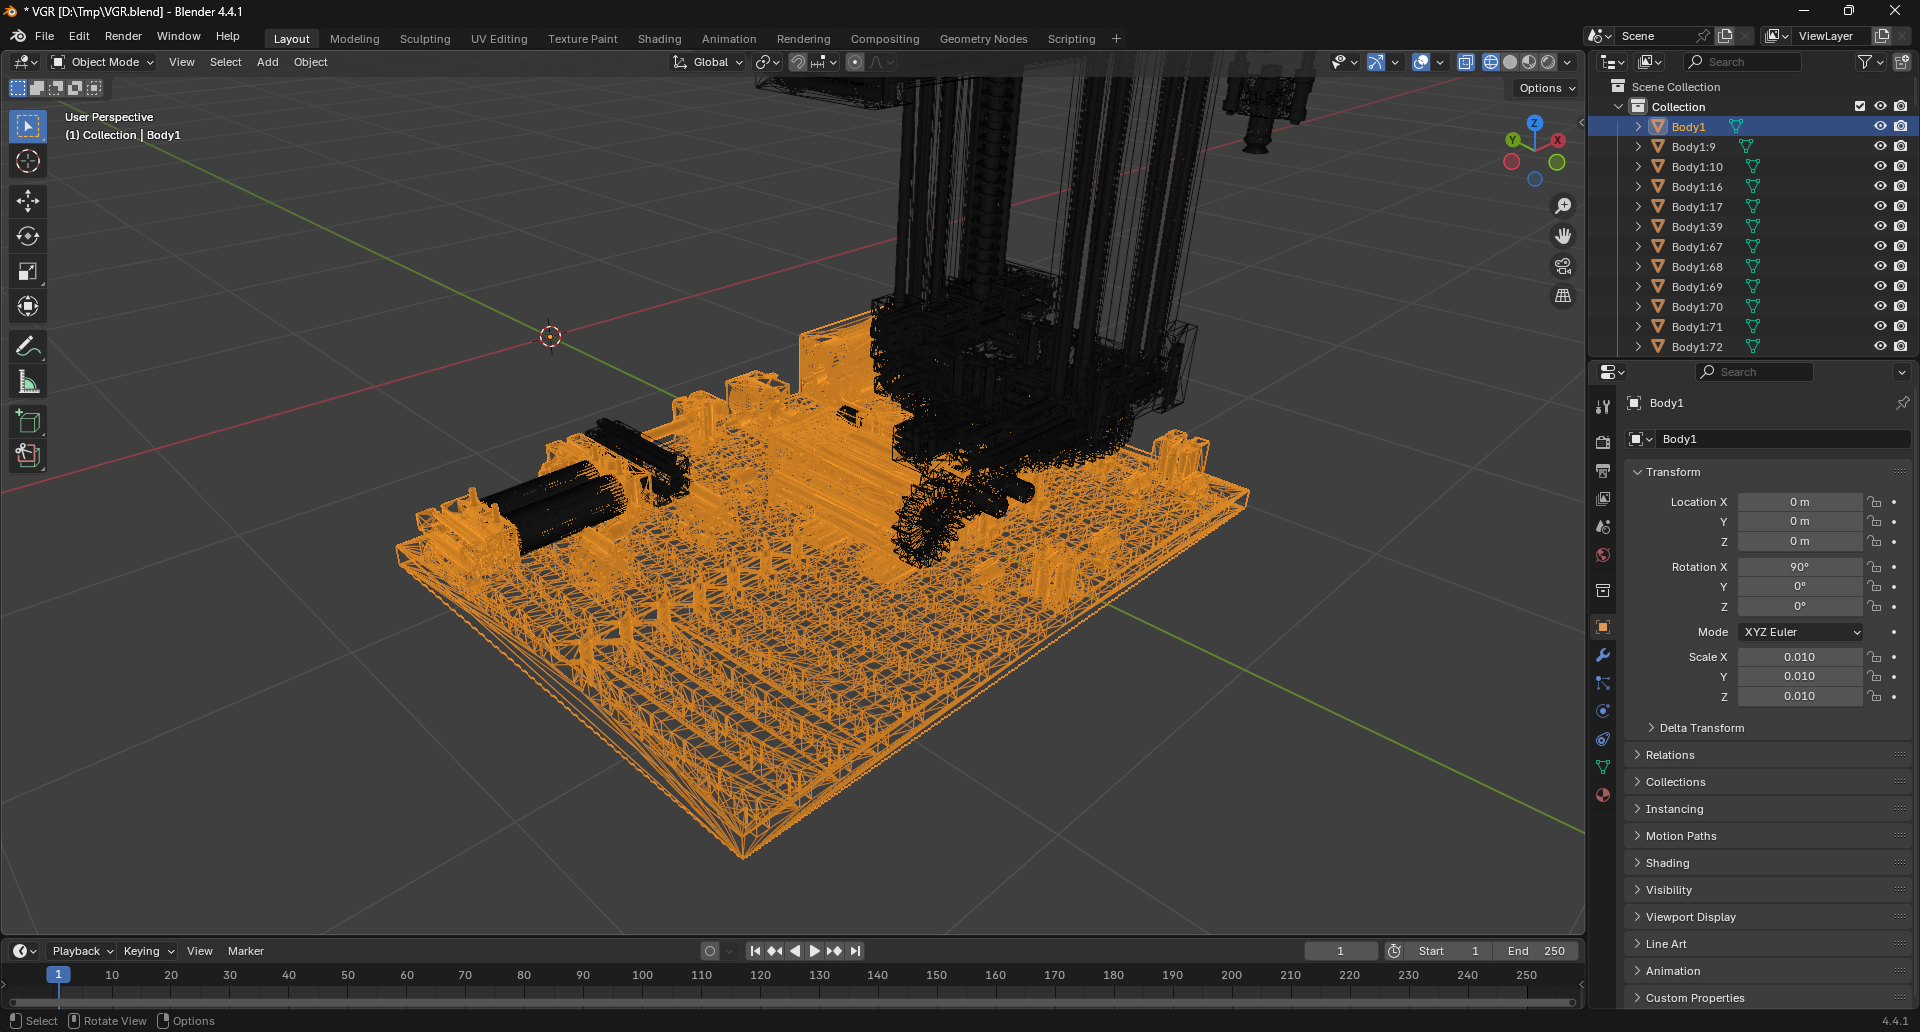
Task: Pick the Annotate tool
Action: point(27,346)
